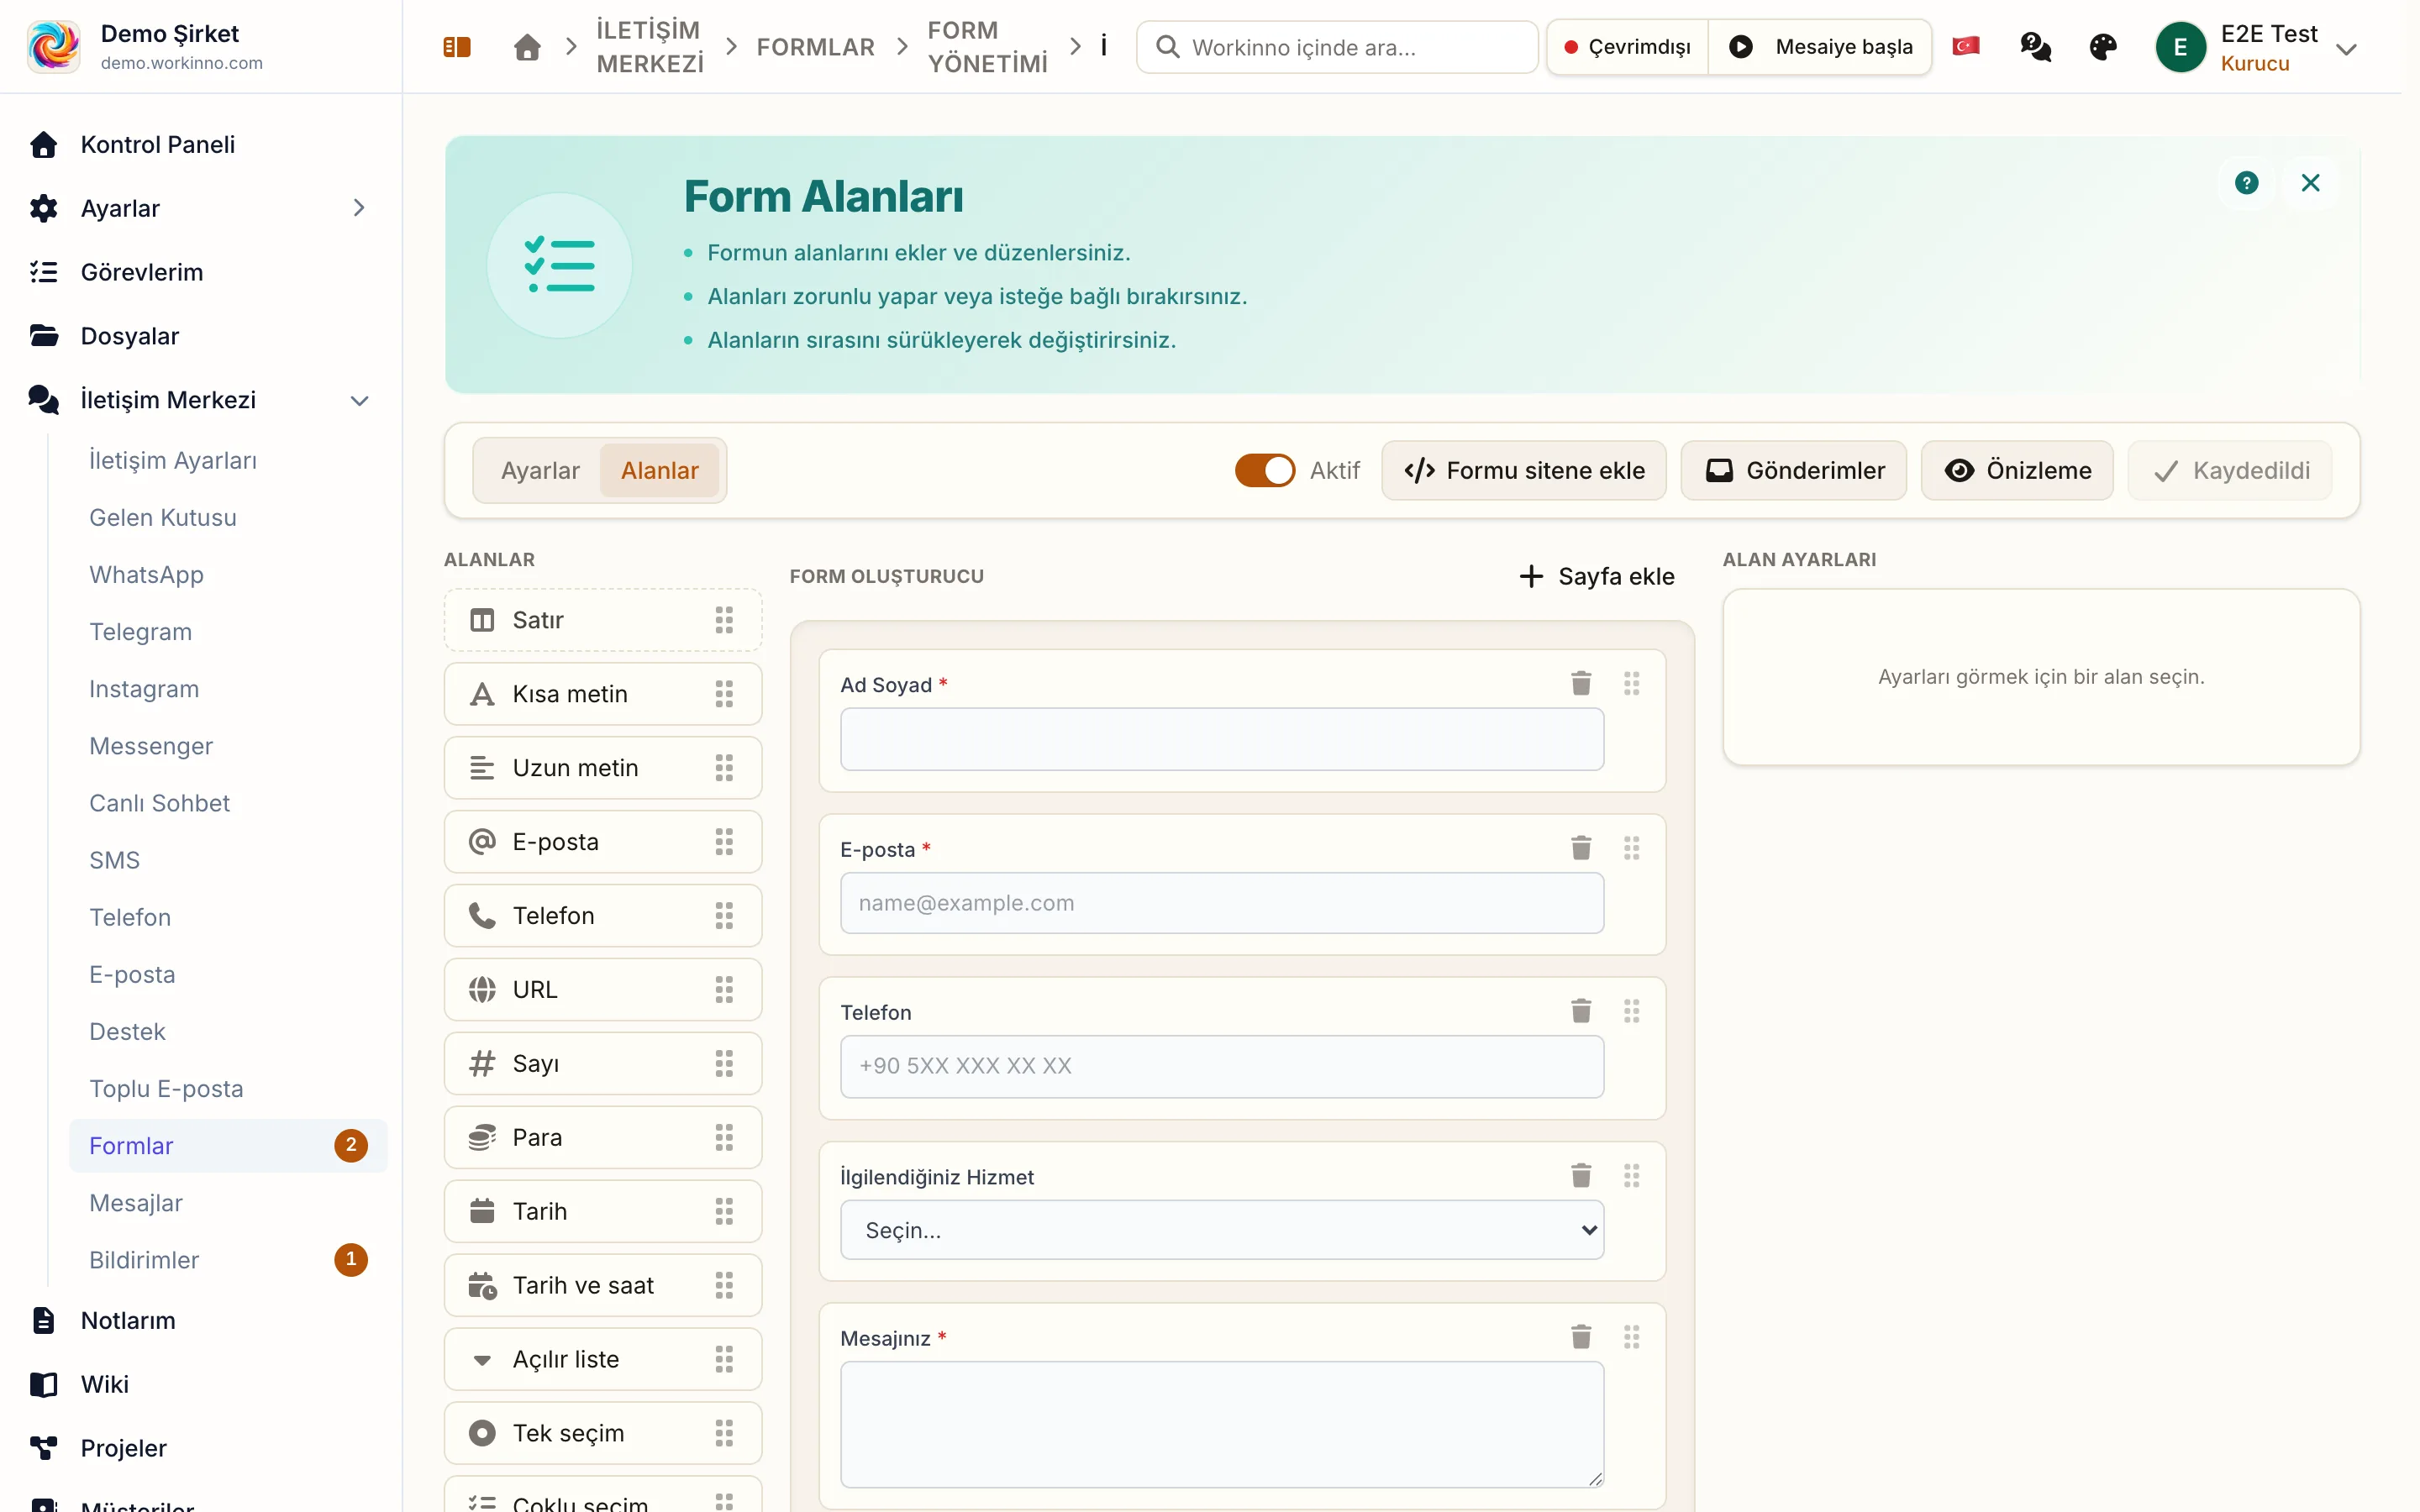Close the Form Alanları info banner

(x=2310, y=183)
